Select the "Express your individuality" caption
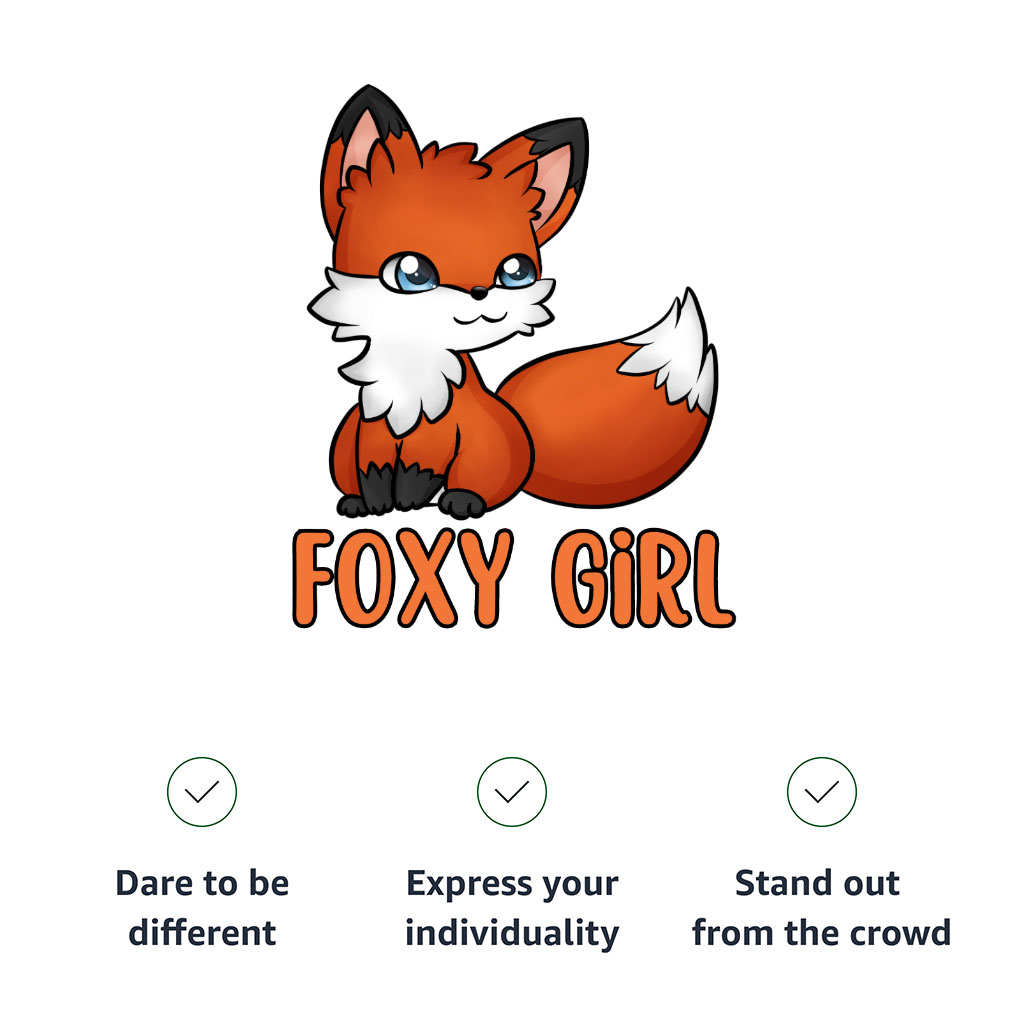This screenshot has width=1024, height=1024. [512, 908]
